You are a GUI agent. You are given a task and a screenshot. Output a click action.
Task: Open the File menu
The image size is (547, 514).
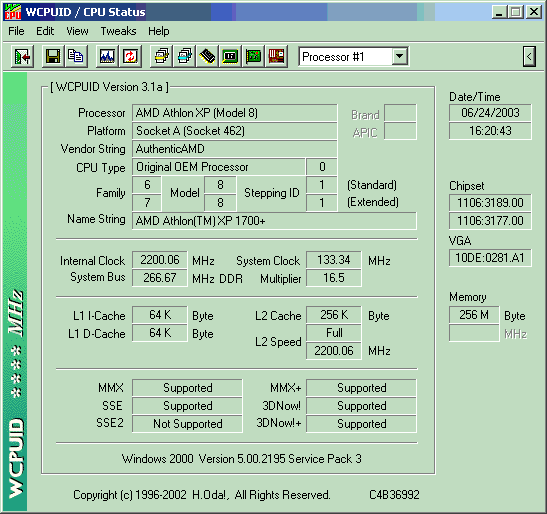coord(16,31)
